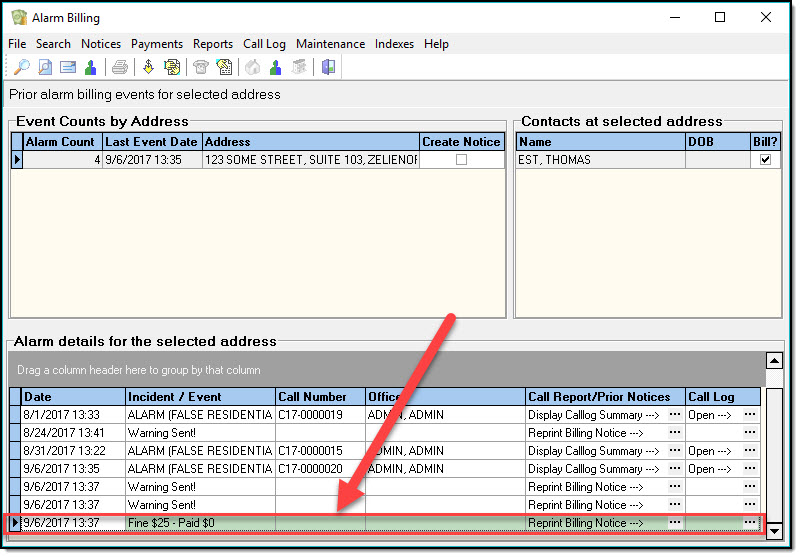Sort by the Alarm Count column header
Viewport: 800px width, 557px height.
60,142
